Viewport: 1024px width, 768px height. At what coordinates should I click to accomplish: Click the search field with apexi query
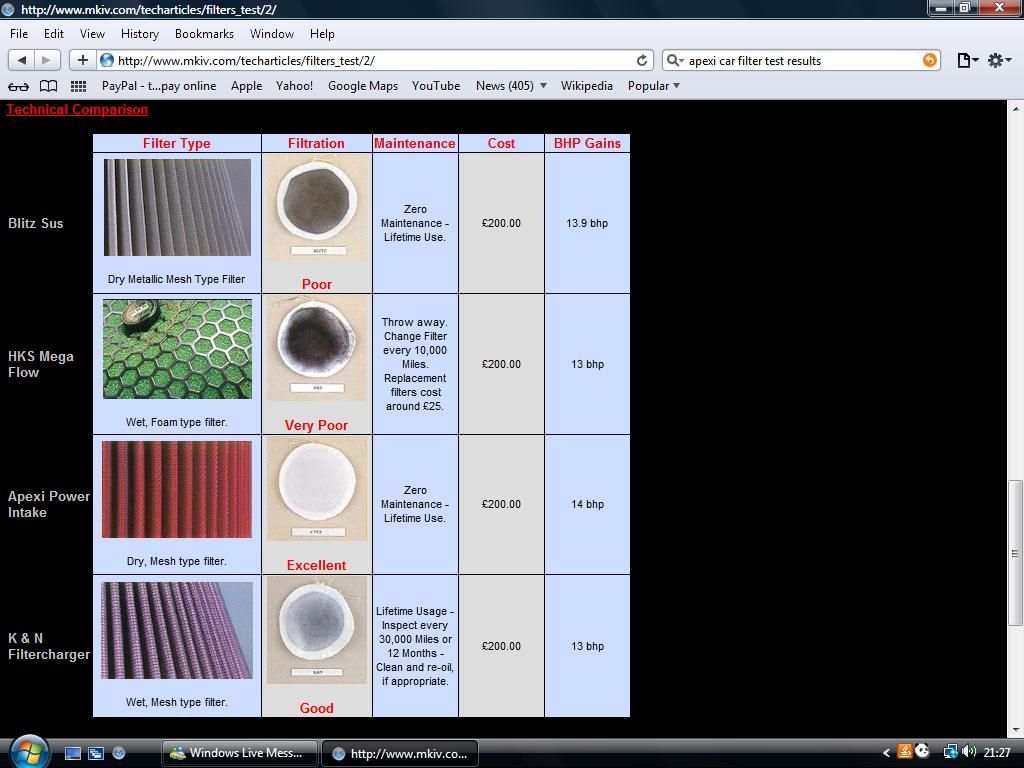(801, 60)
